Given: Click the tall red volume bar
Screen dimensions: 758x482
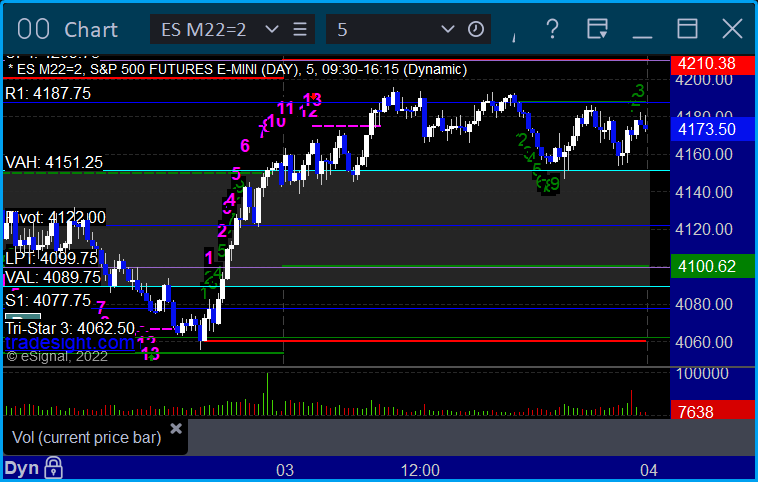Looking at the screenshot, I should tap(631, 402).
